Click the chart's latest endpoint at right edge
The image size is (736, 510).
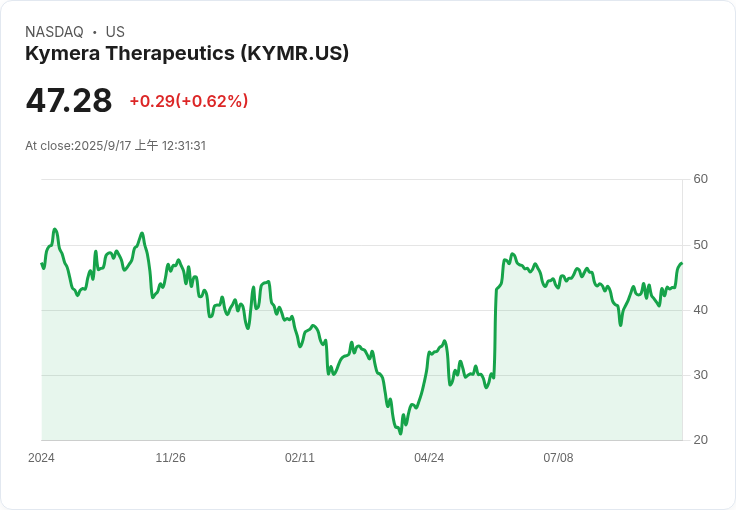(681, 264)
